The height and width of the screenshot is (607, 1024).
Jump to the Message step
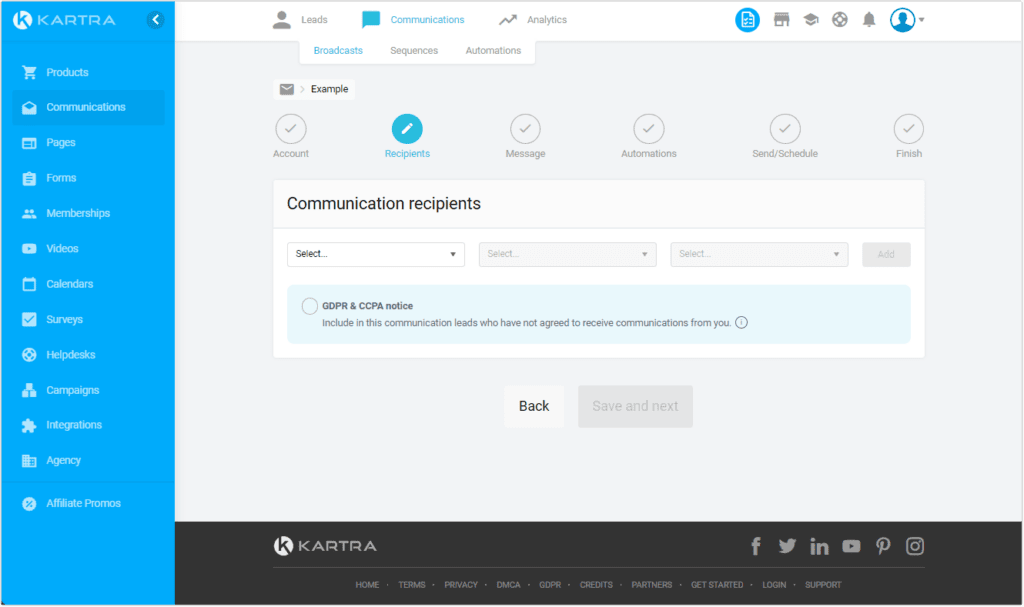point(525,137)
